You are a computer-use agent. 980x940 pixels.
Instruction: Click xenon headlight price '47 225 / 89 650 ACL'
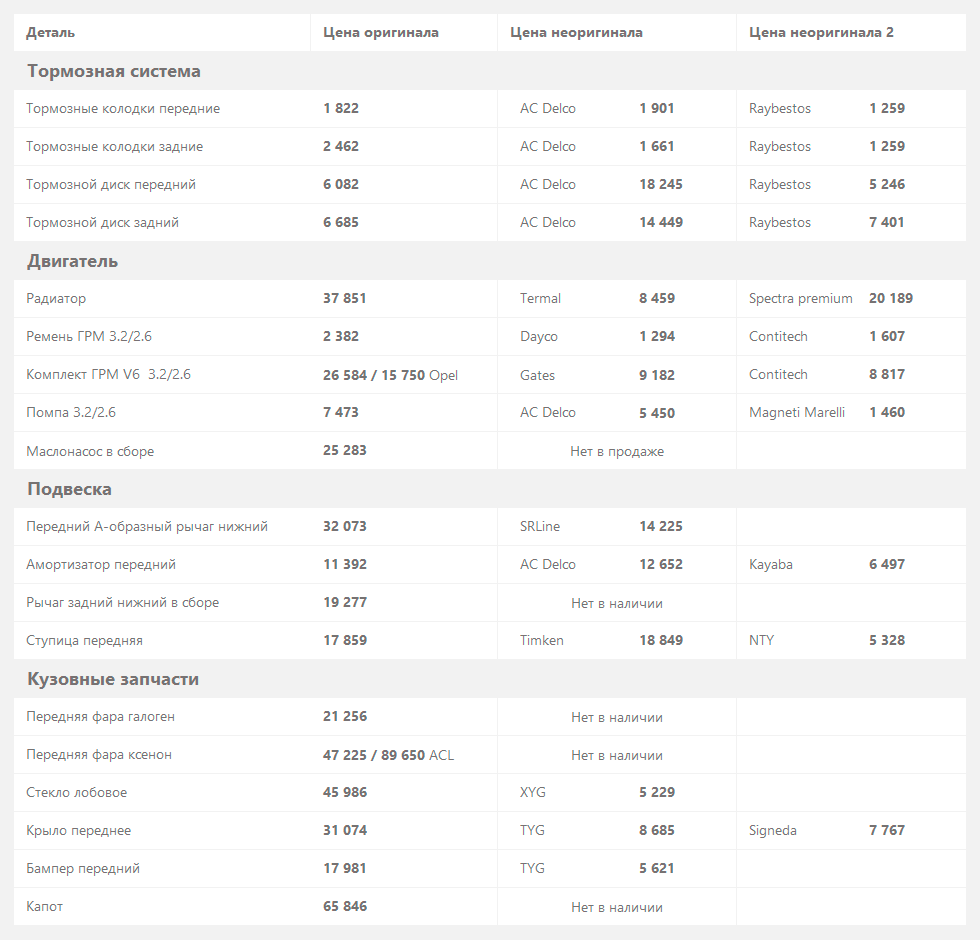[389, 755]
